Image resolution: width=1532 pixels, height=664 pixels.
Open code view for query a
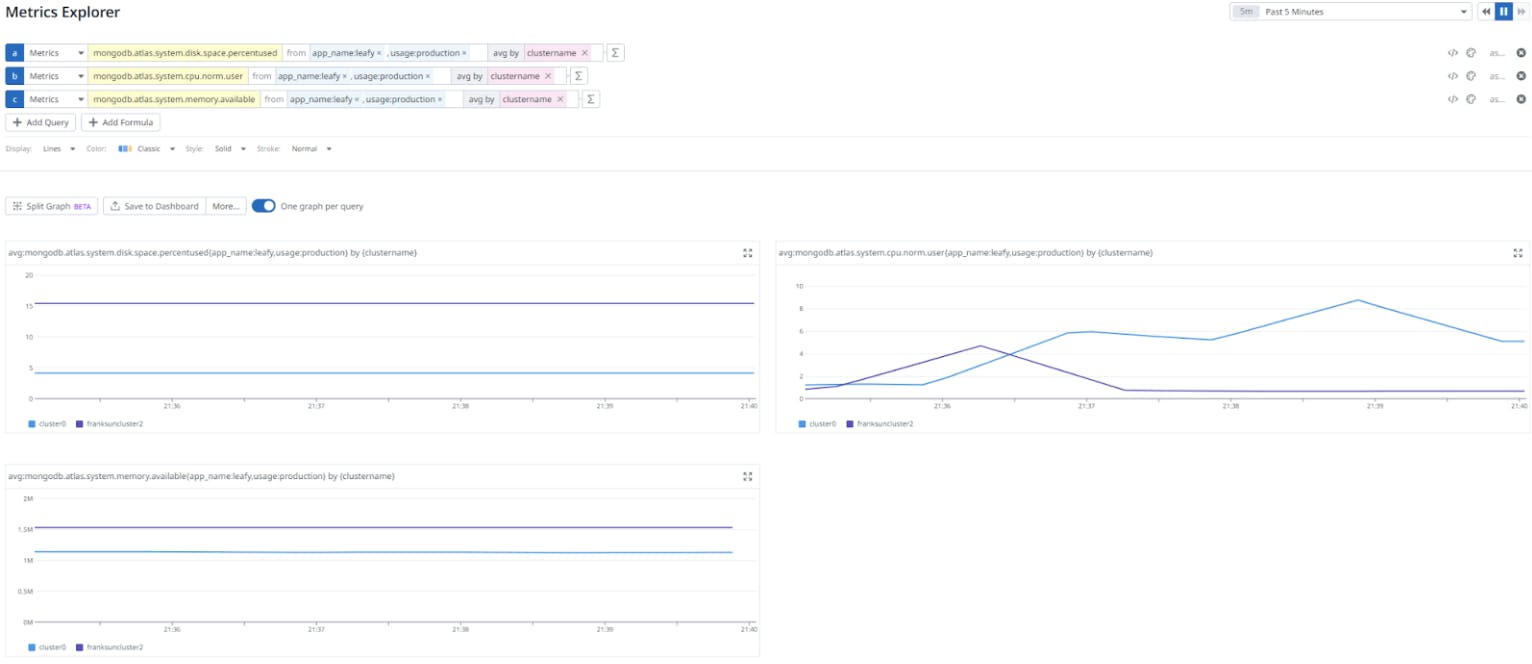(1453, 52)
